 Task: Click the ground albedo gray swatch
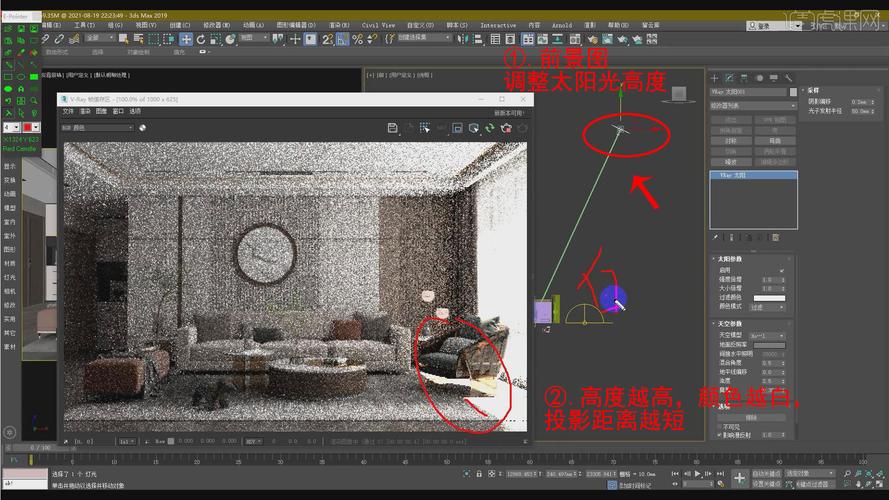[769, 345]
